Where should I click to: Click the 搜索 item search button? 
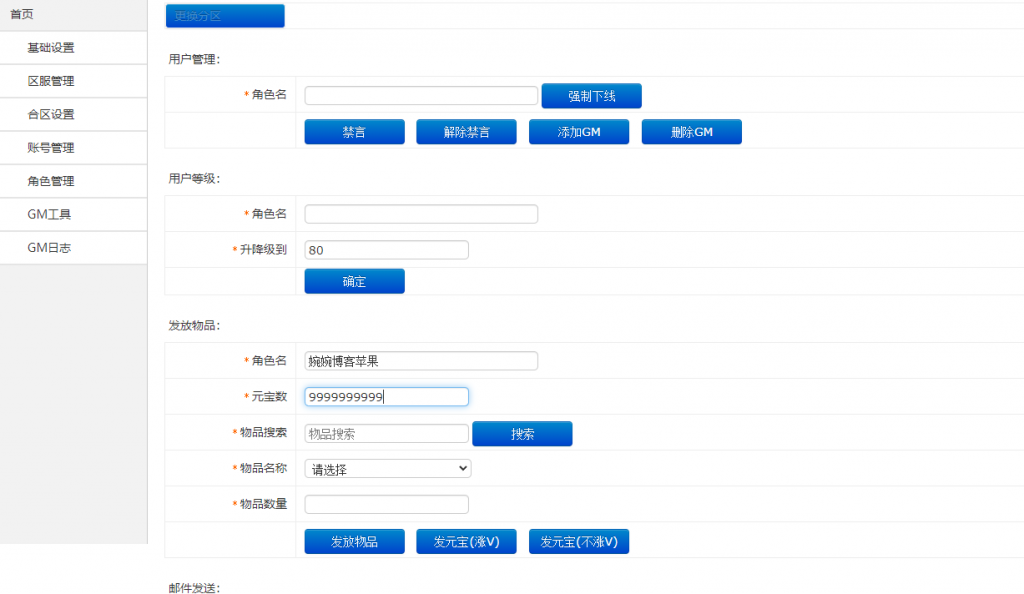coord(522,434)
